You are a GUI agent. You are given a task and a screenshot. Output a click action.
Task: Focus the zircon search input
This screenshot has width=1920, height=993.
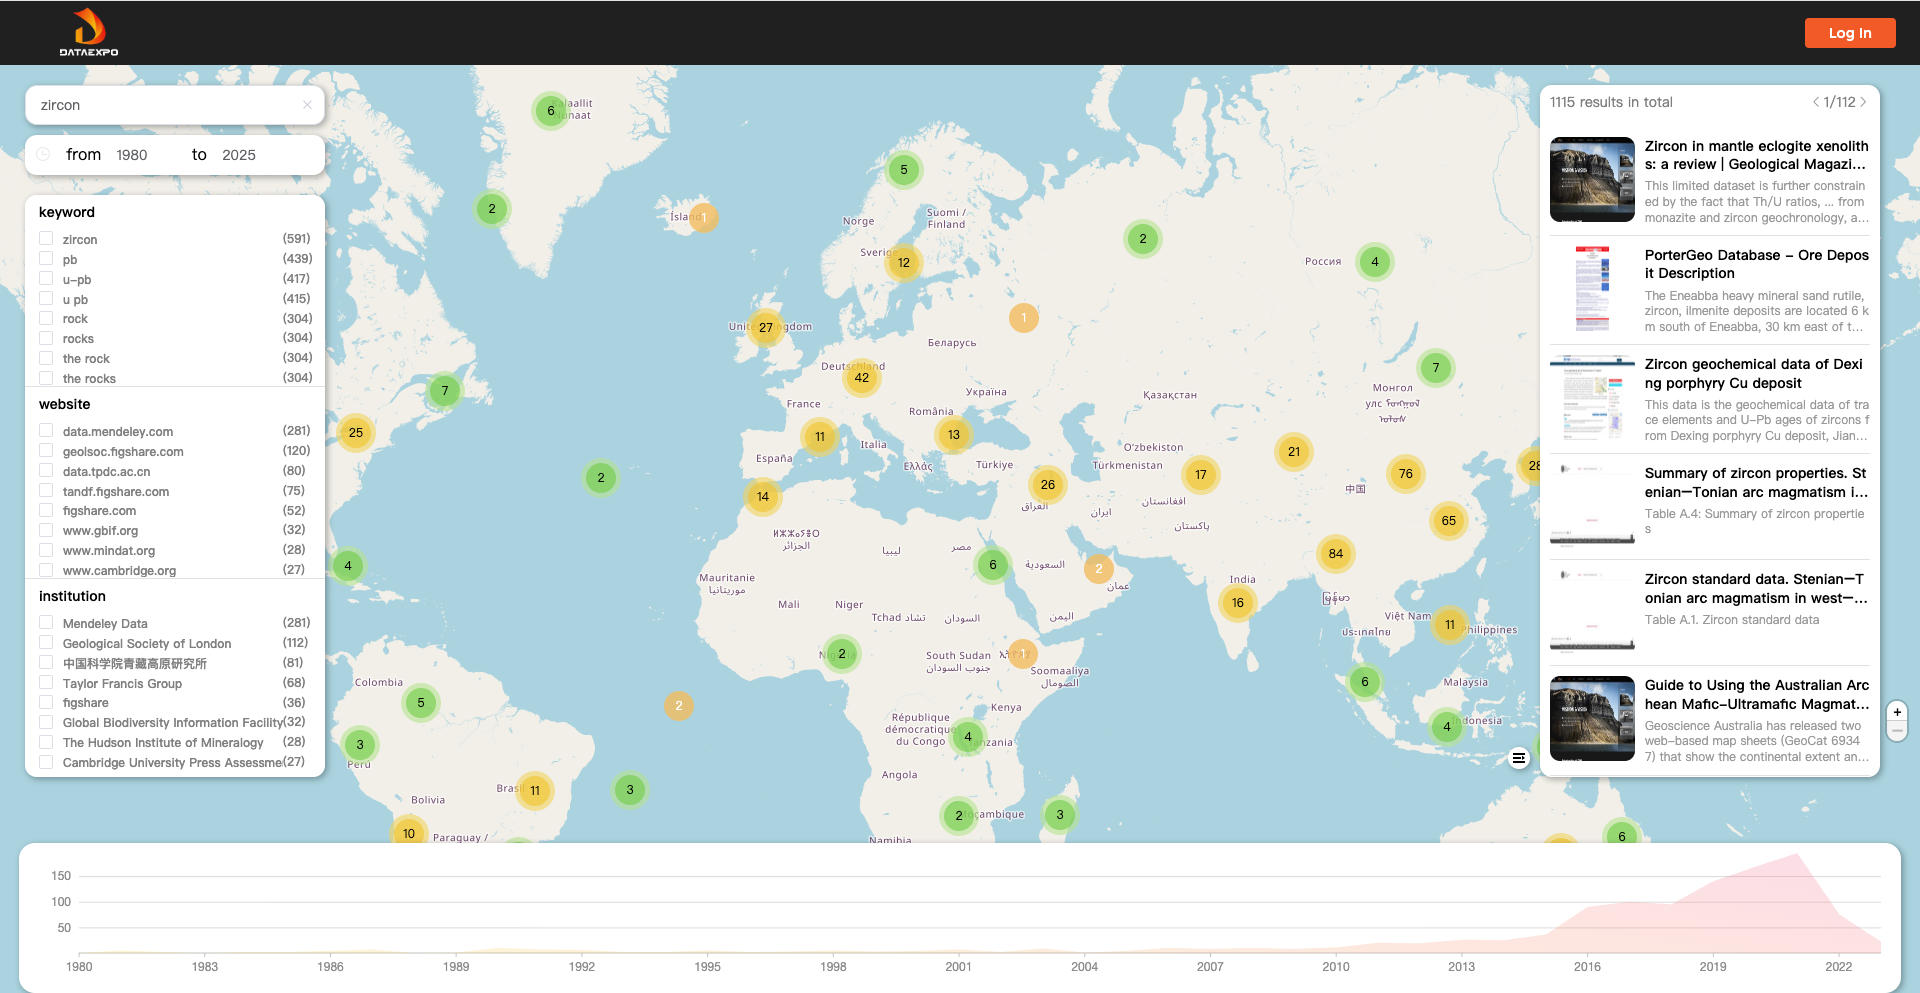tap(165, 105)
